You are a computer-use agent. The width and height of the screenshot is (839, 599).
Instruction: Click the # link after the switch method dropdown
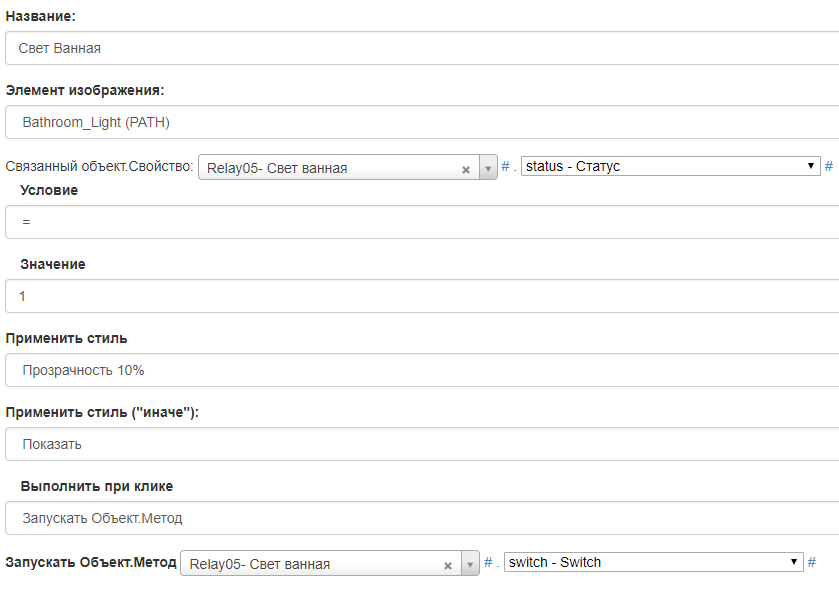(x=812, y=562)
